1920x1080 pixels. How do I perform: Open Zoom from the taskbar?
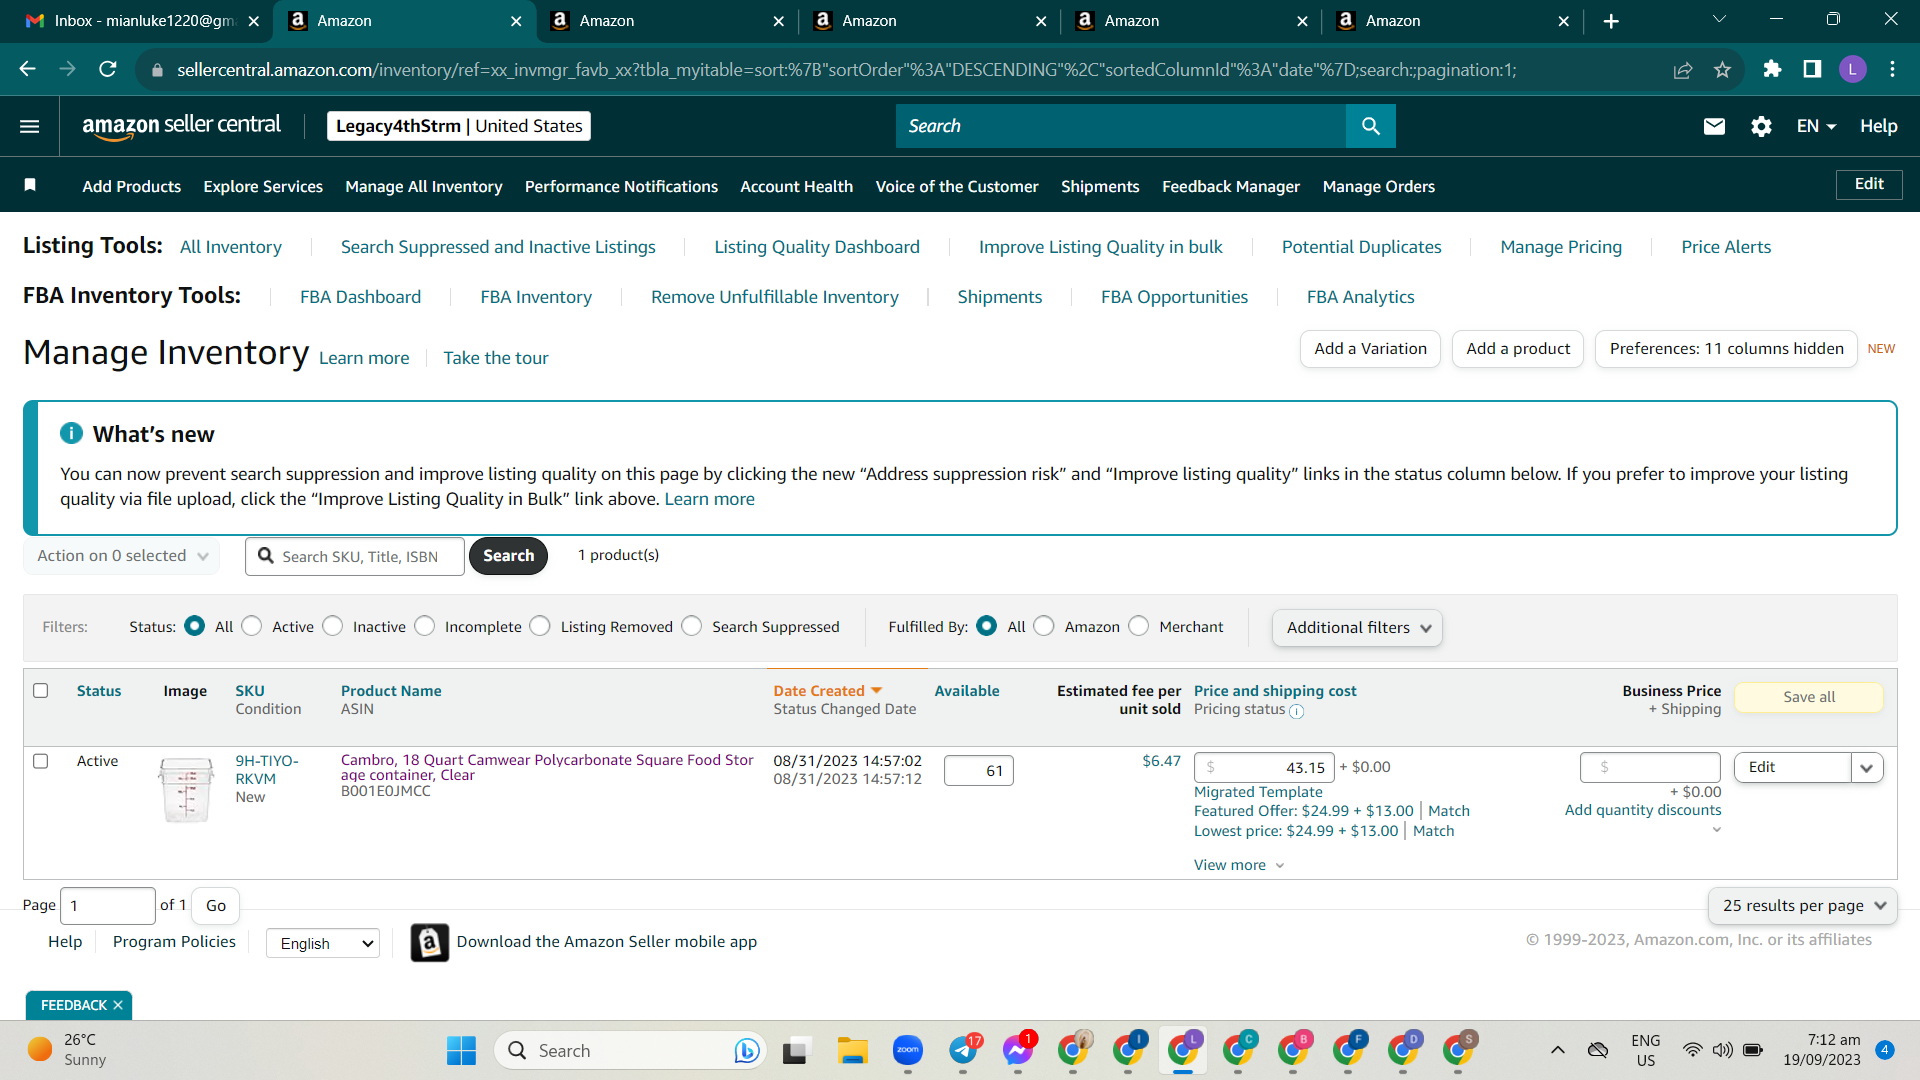pos(907,1050)
